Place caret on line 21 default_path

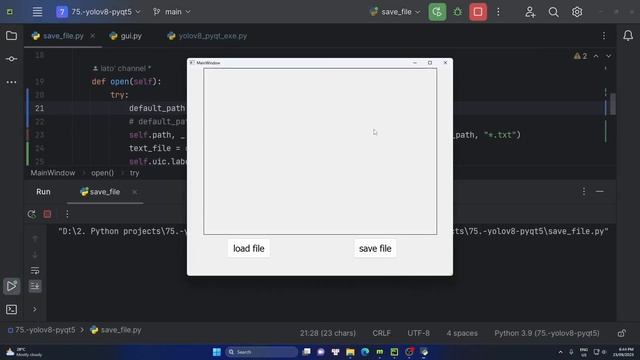[157, 108]
